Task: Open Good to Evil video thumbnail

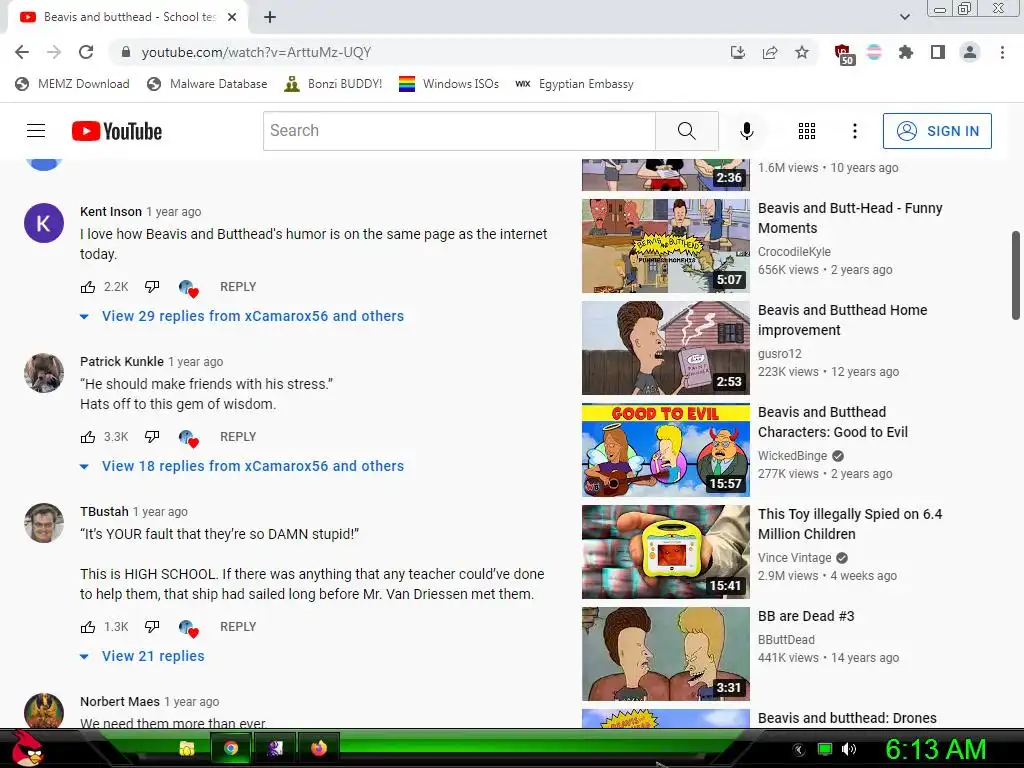Action: (665, 449)
